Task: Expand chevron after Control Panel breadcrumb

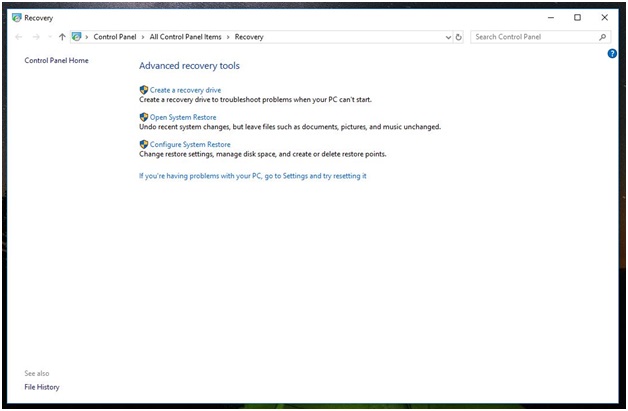Action: click(143, 37)
